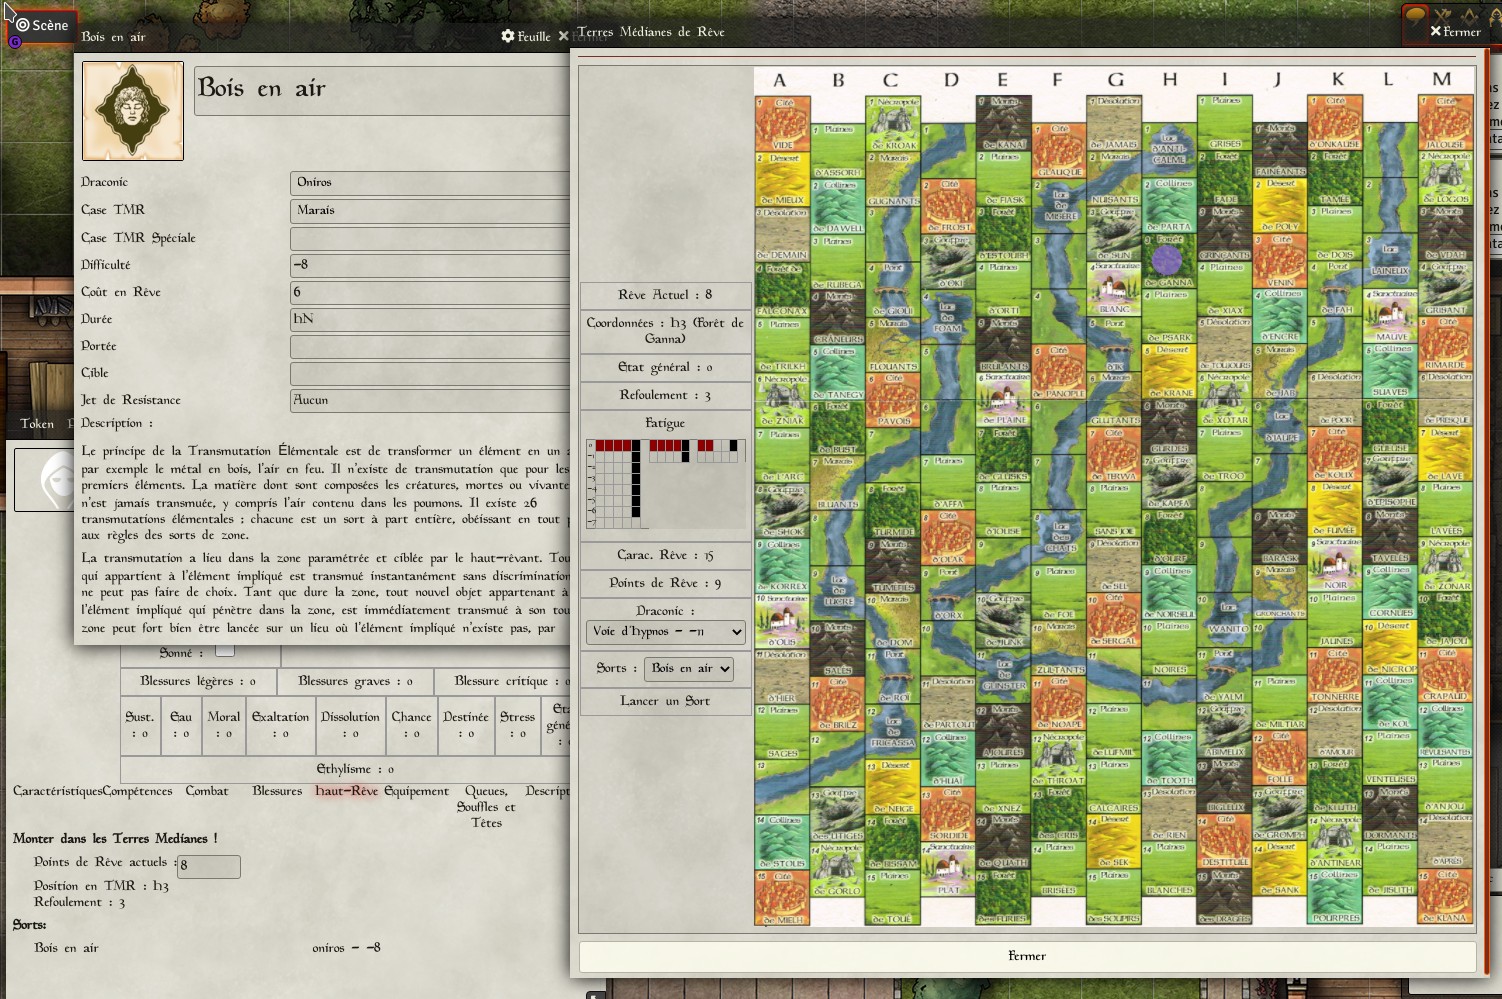The width and height of the screenshot is (1502, 999).
Task: Close the Terres Médianes de Rêve window
Action: (1455, 31)
